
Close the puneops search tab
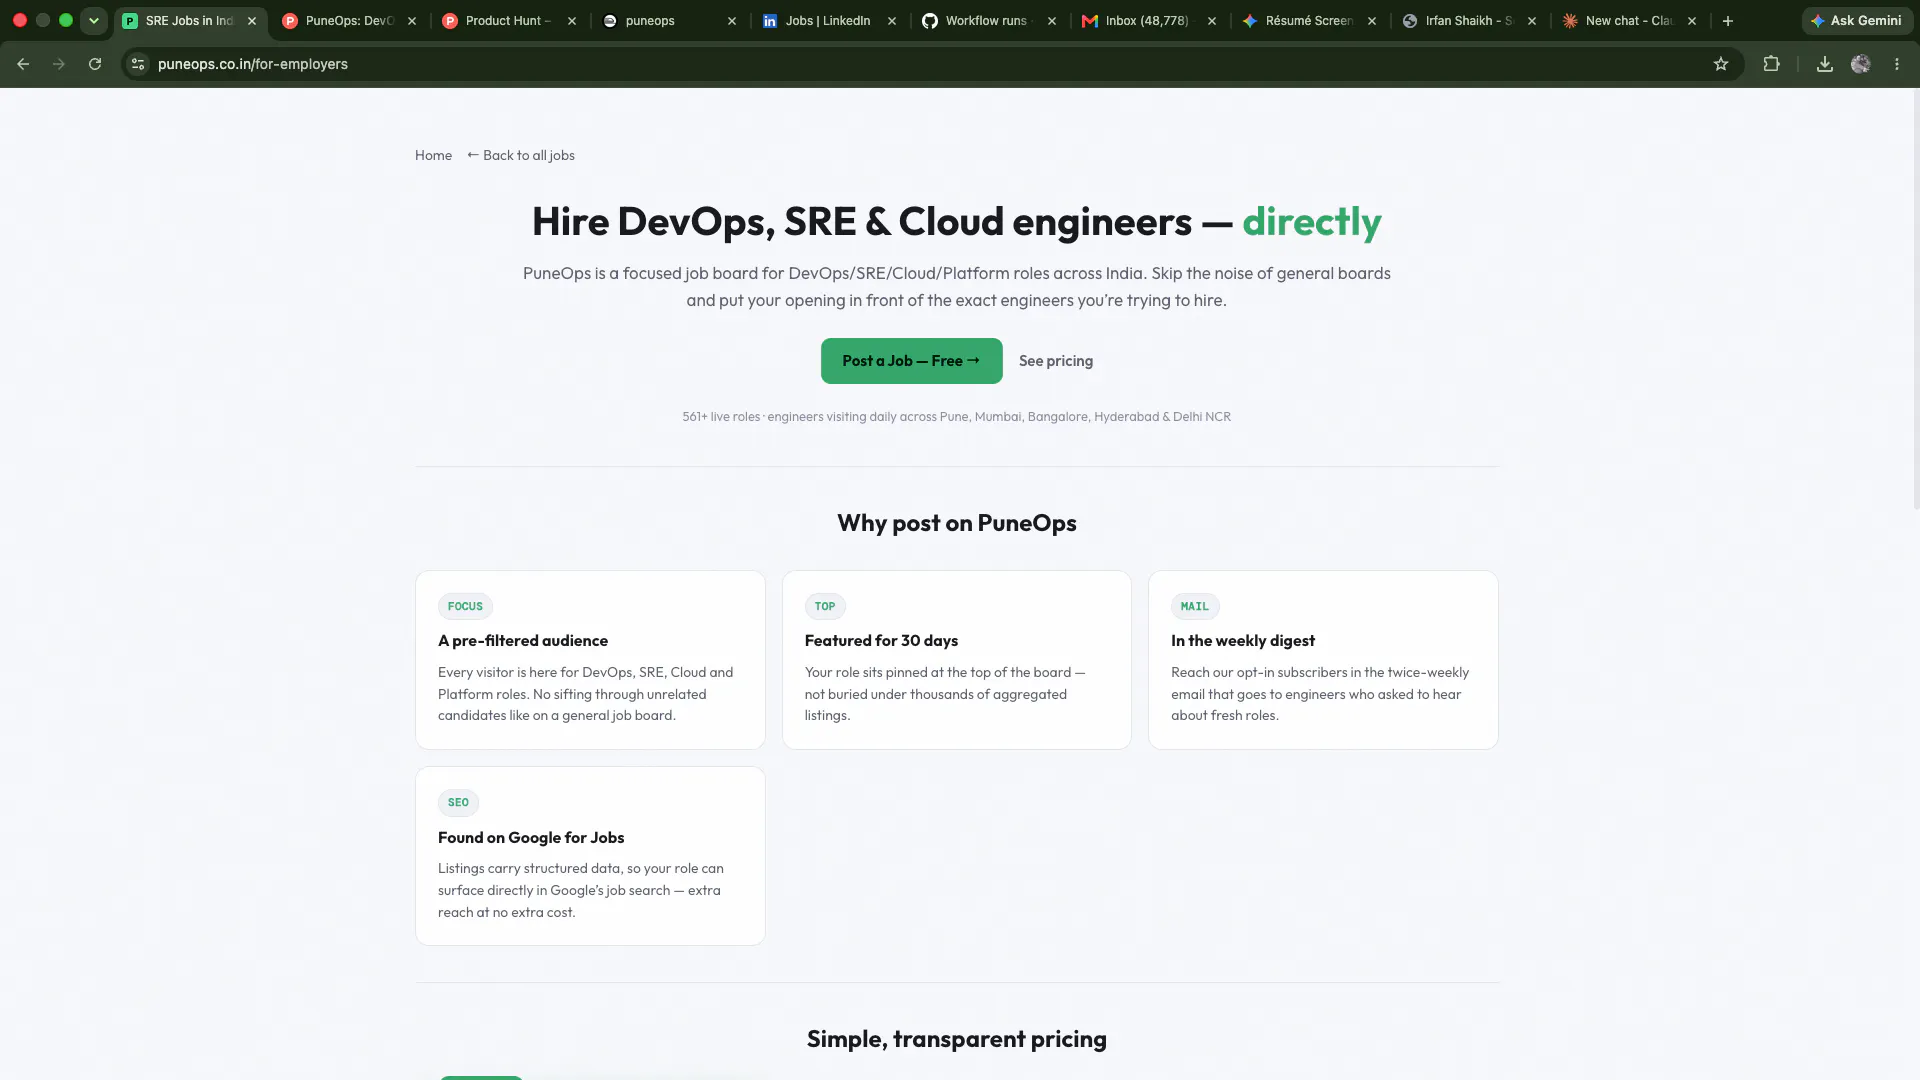(732, 21)
